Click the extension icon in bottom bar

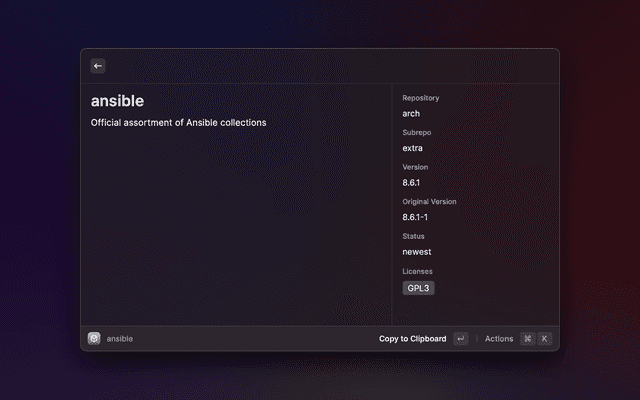tap(94, 339)
